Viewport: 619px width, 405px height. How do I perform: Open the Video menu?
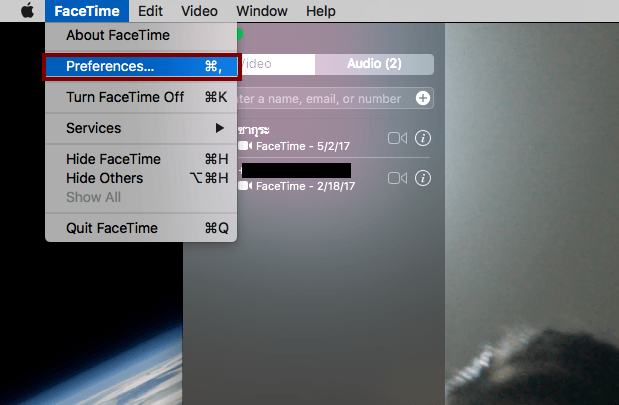[x=199, y=11]
